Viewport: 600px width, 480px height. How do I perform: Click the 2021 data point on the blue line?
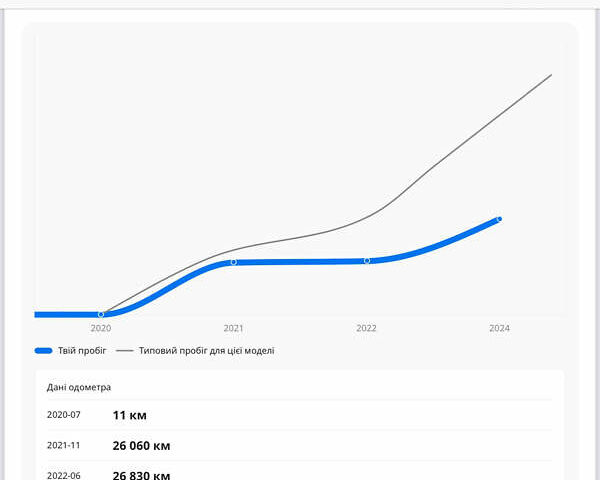(x=234, y=262)
